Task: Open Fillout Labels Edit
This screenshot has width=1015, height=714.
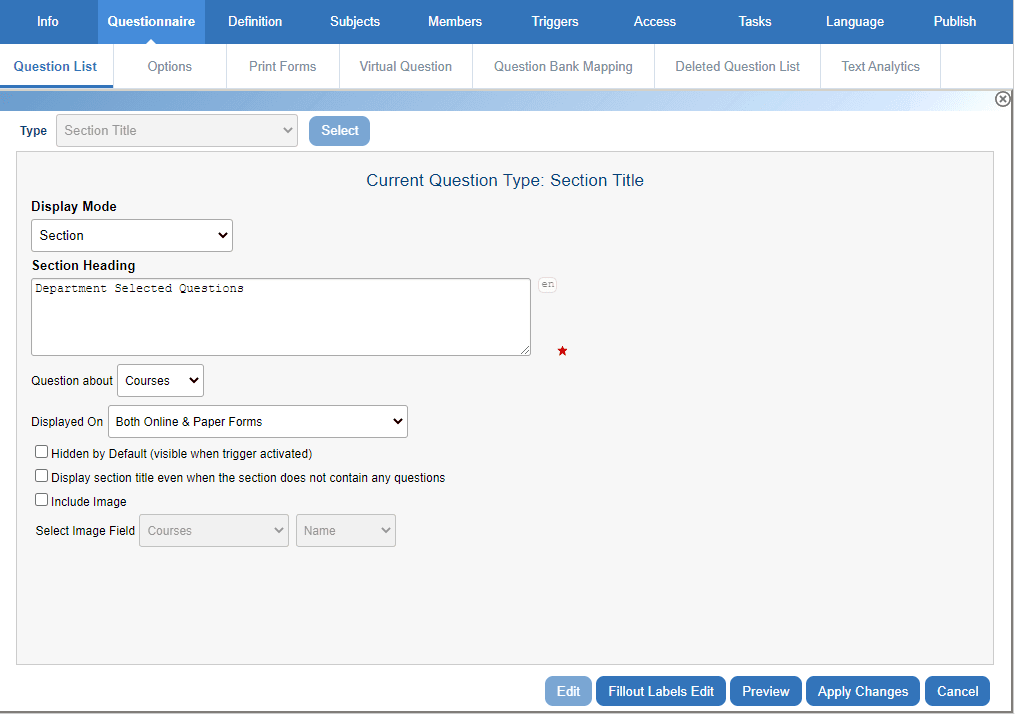Action: pos(661,691)
